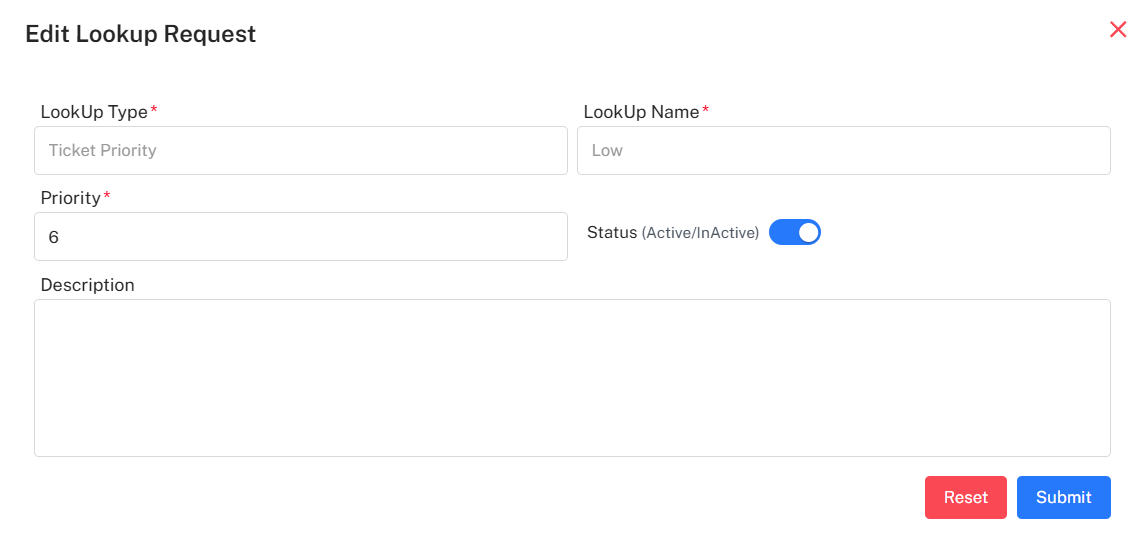Image resolution: width=1147 pixels, height=553 pixels.
Task: Click the Edit Lookup Request heading
Action: [140, 34]
